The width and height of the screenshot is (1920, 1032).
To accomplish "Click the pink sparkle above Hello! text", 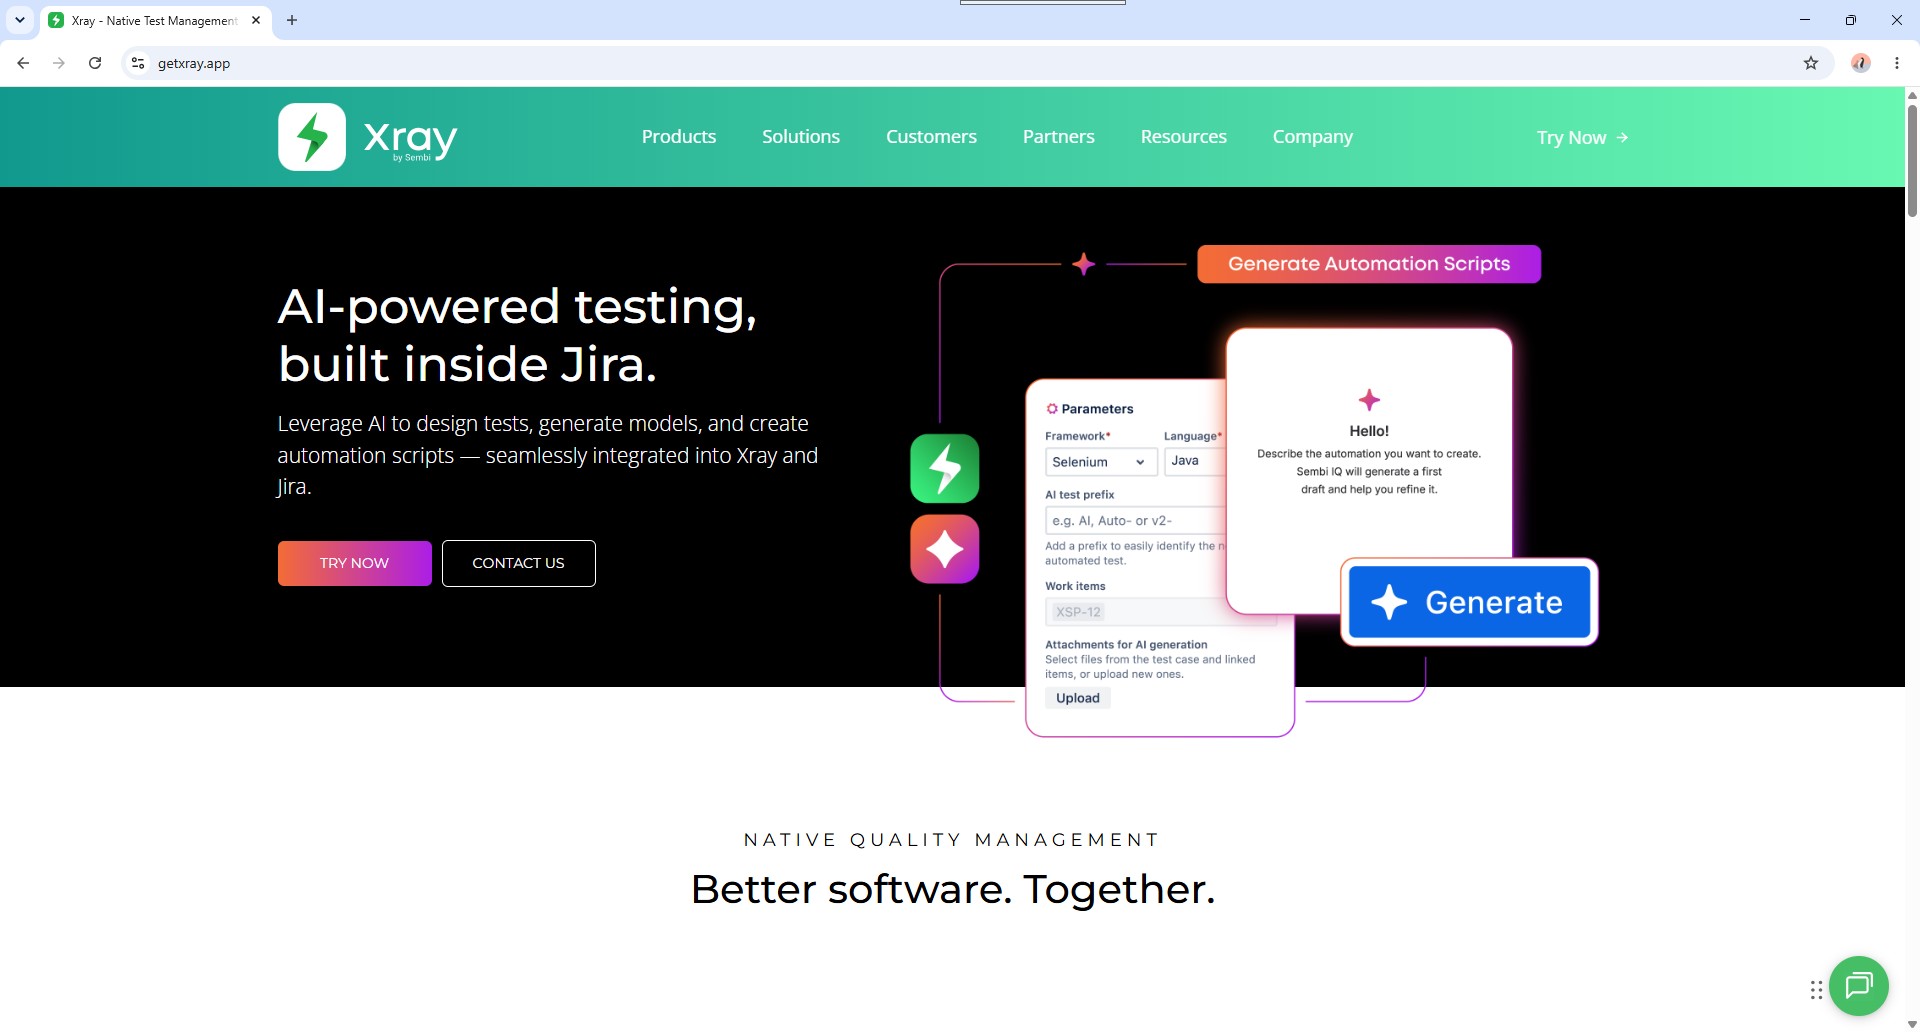I will click(1369, 400).
